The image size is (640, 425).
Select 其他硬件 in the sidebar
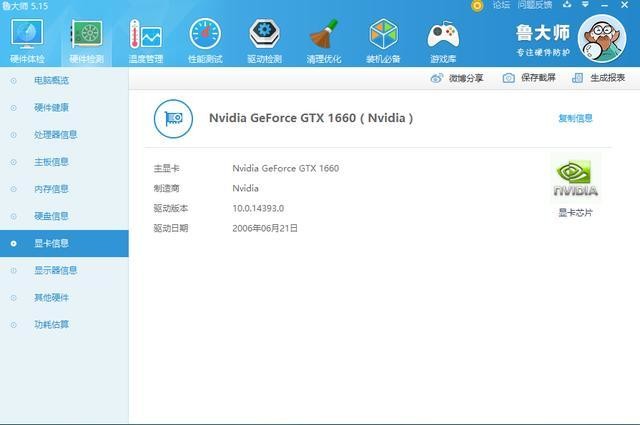pos(64,298)
